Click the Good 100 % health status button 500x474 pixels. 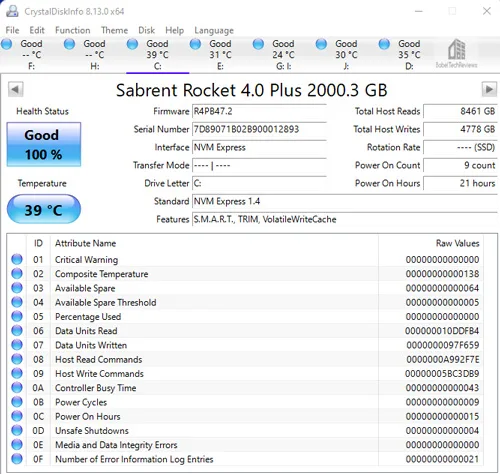[x=44, y=144]
